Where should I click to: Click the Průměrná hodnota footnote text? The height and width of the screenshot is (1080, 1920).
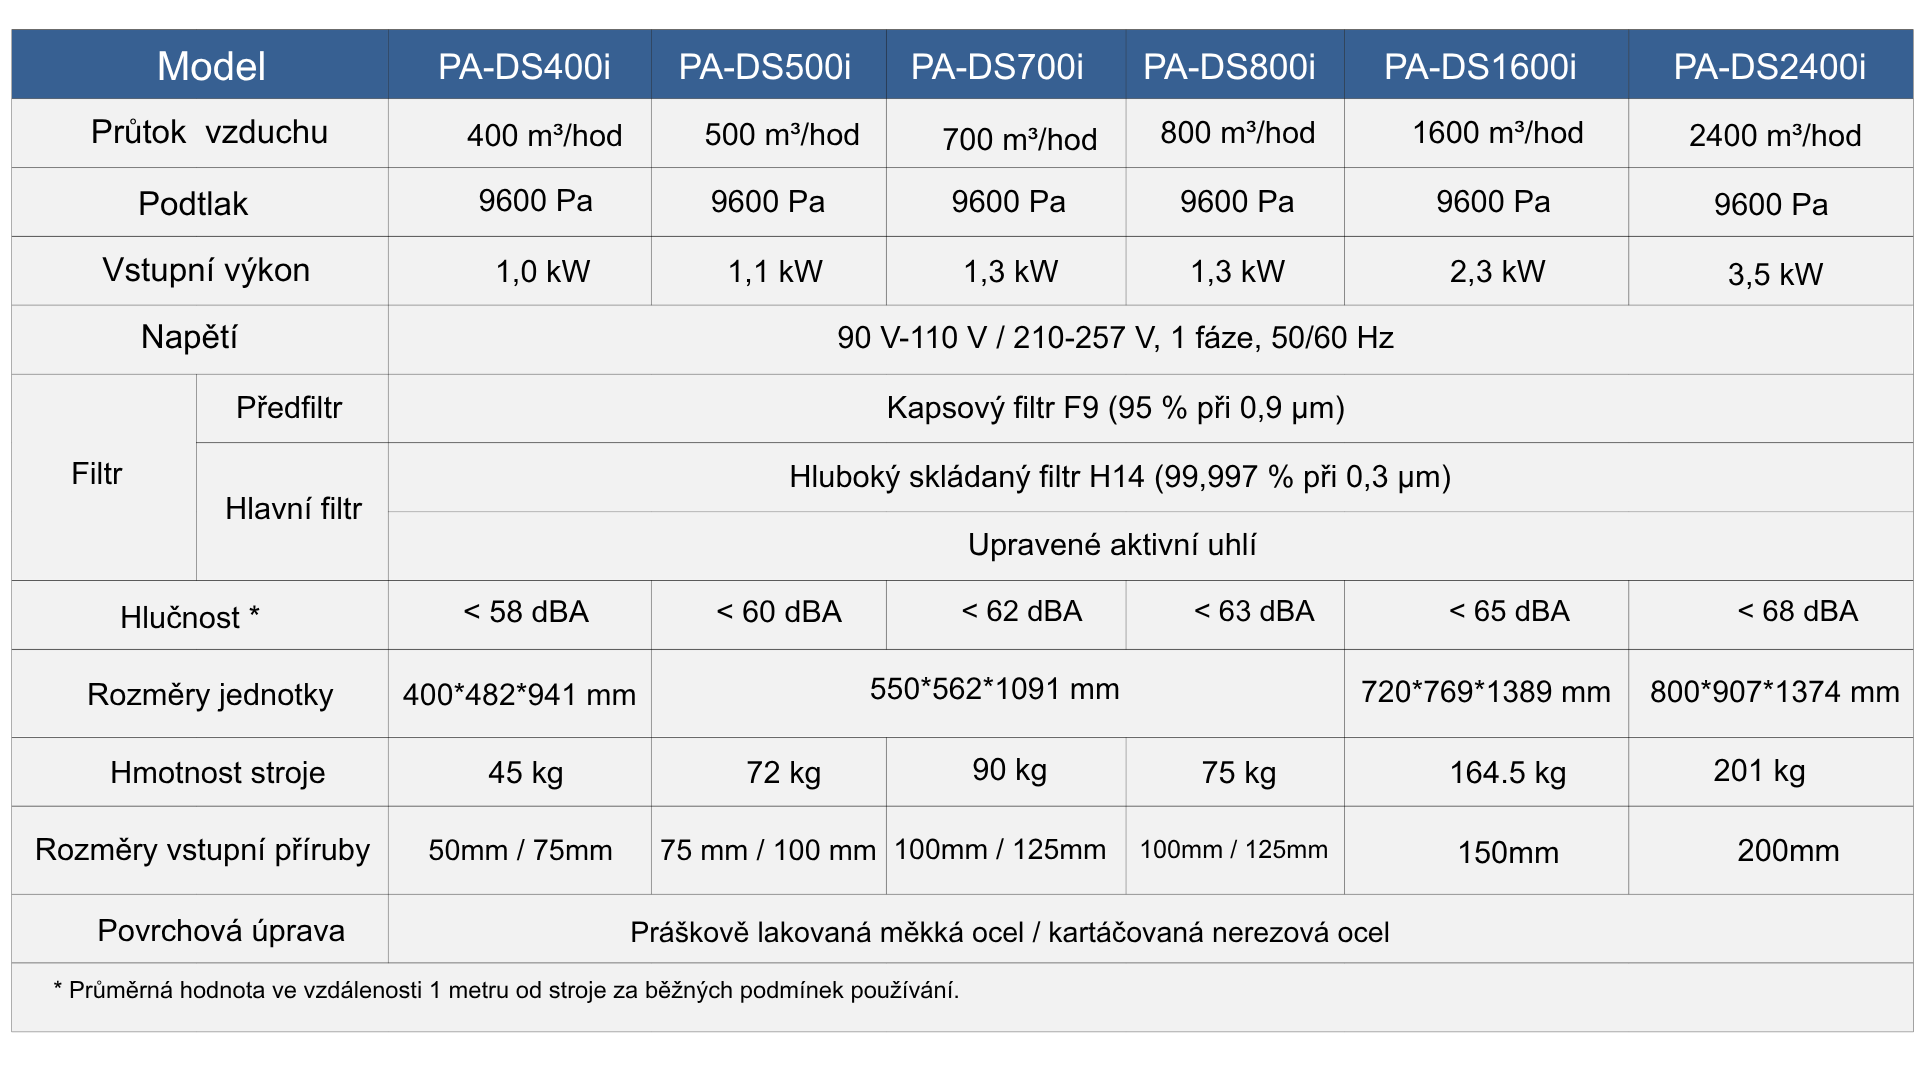point(506,990)
